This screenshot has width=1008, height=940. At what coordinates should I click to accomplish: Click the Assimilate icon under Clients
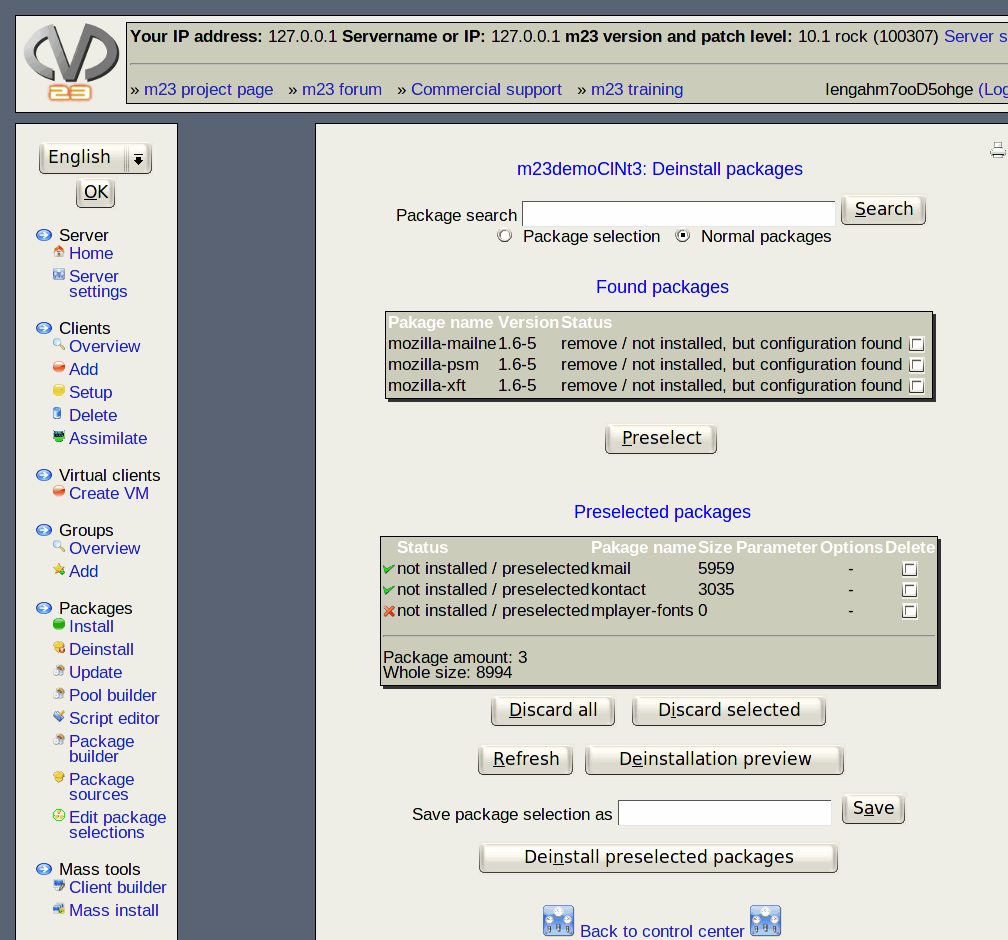pyautogui.click(x=59, y=437)
